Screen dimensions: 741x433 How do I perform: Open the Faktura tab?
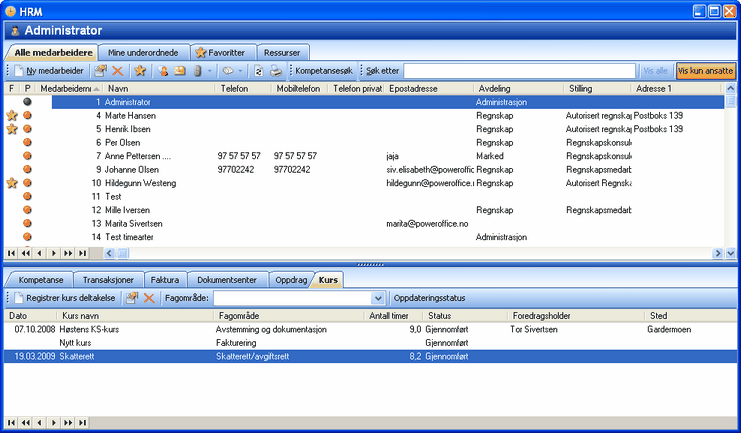tap(165, 280)
